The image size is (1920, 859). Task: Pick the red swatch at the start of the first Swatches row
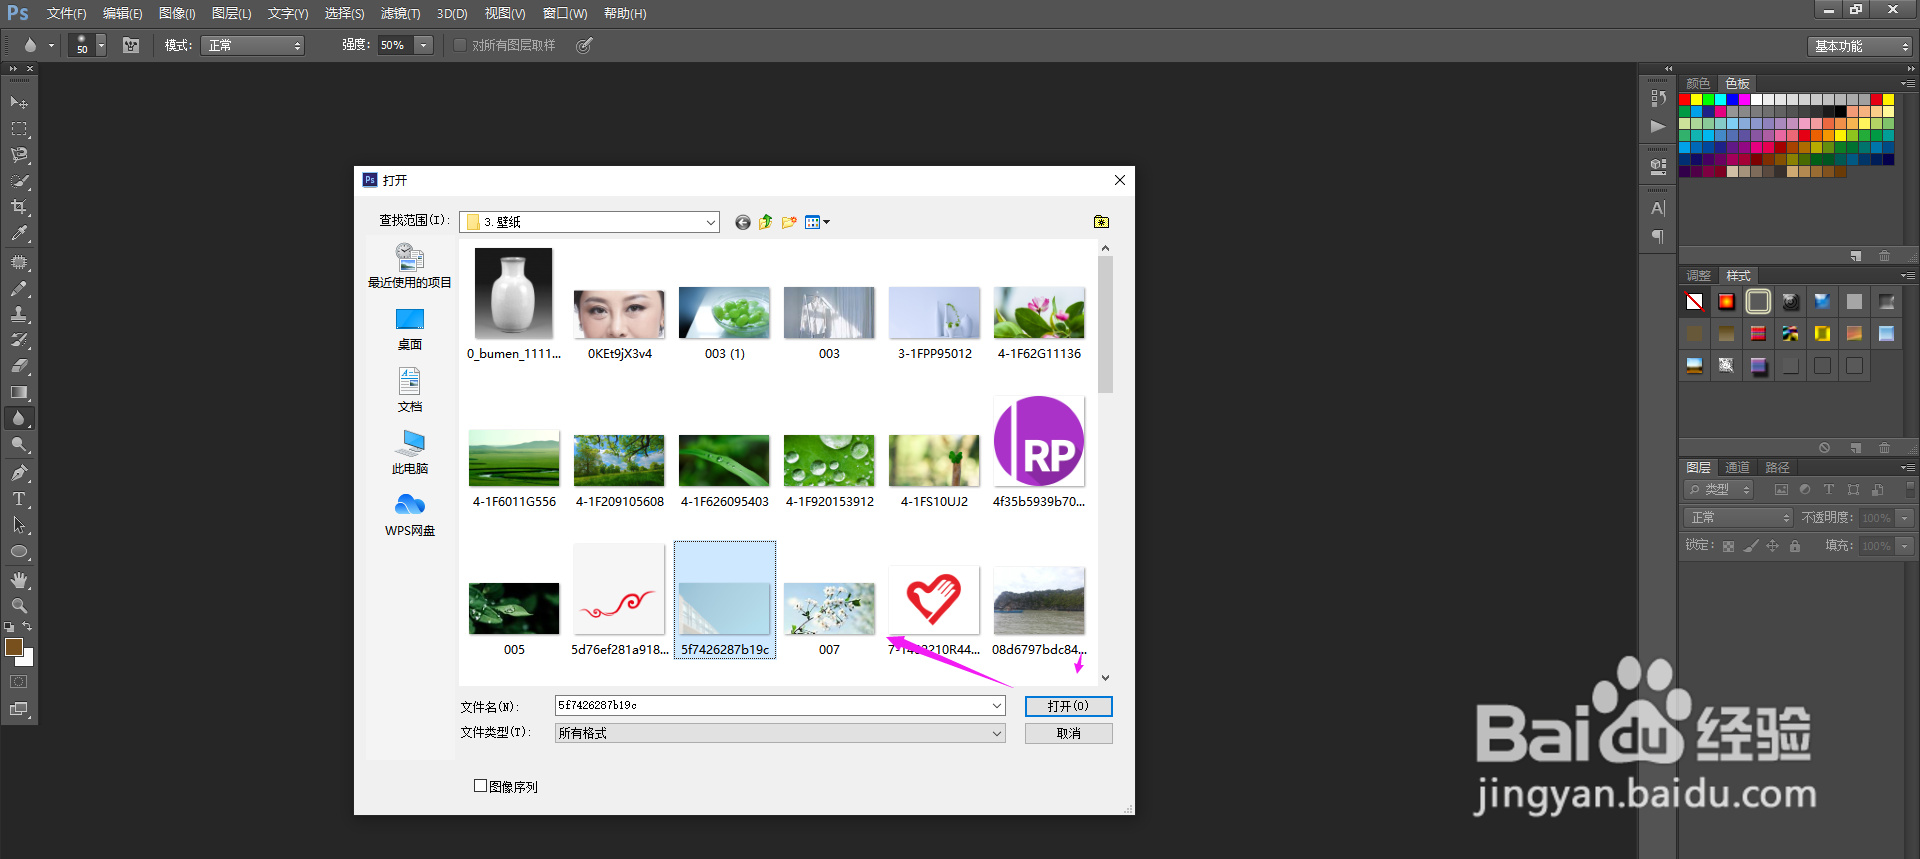pos(1685,100)
